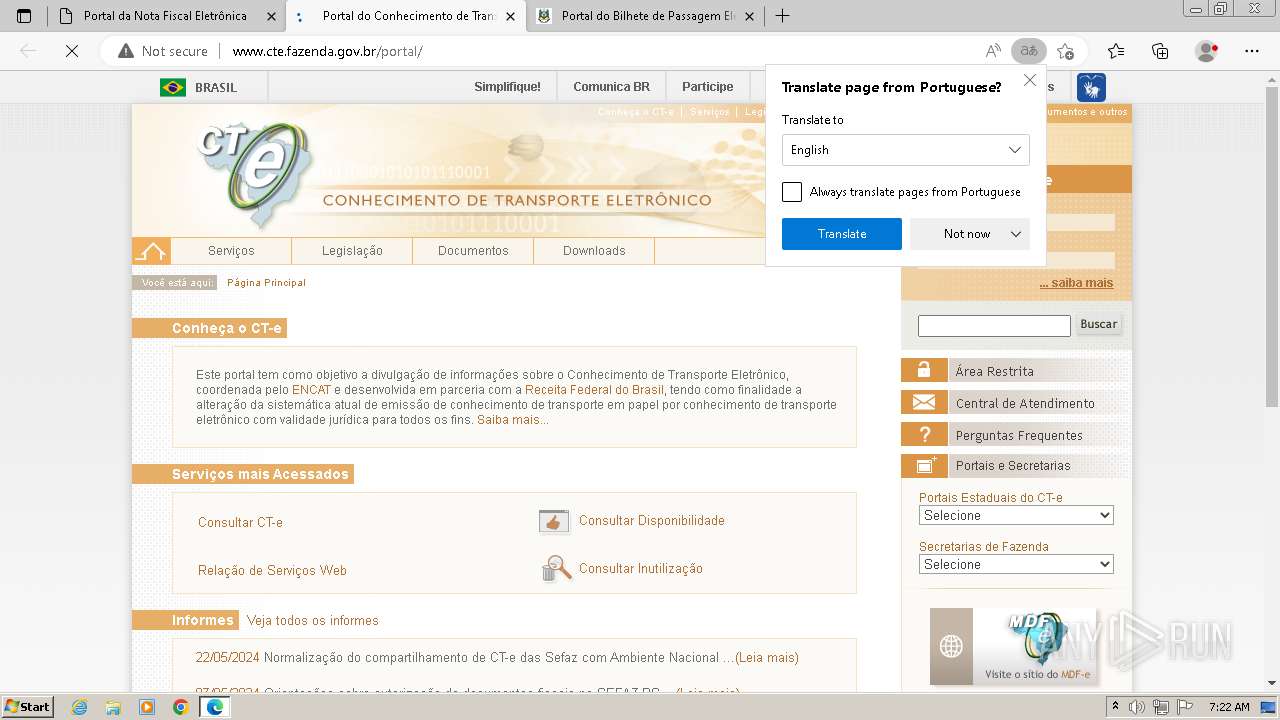Open the Legislação menu
The image size is (1280, 720).
(352, 251)
